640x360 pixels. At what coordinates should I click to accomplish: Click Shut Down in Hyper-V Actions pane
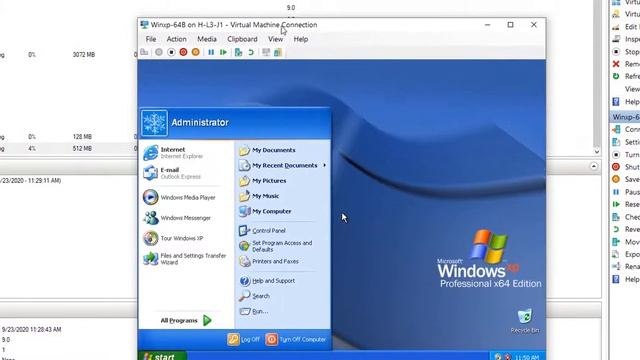point(626,167)
